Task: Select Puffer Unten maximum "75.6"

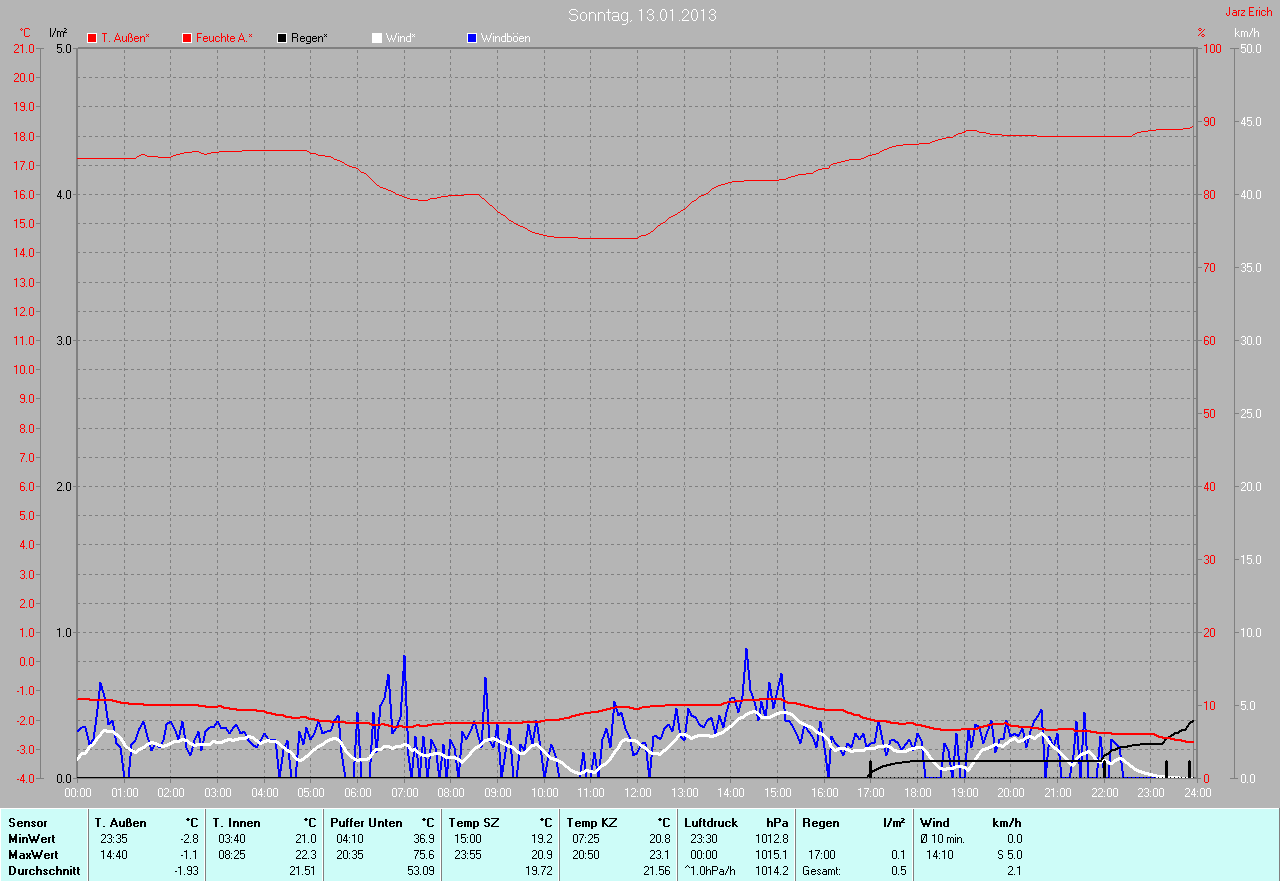Action: tap(423, 855)
